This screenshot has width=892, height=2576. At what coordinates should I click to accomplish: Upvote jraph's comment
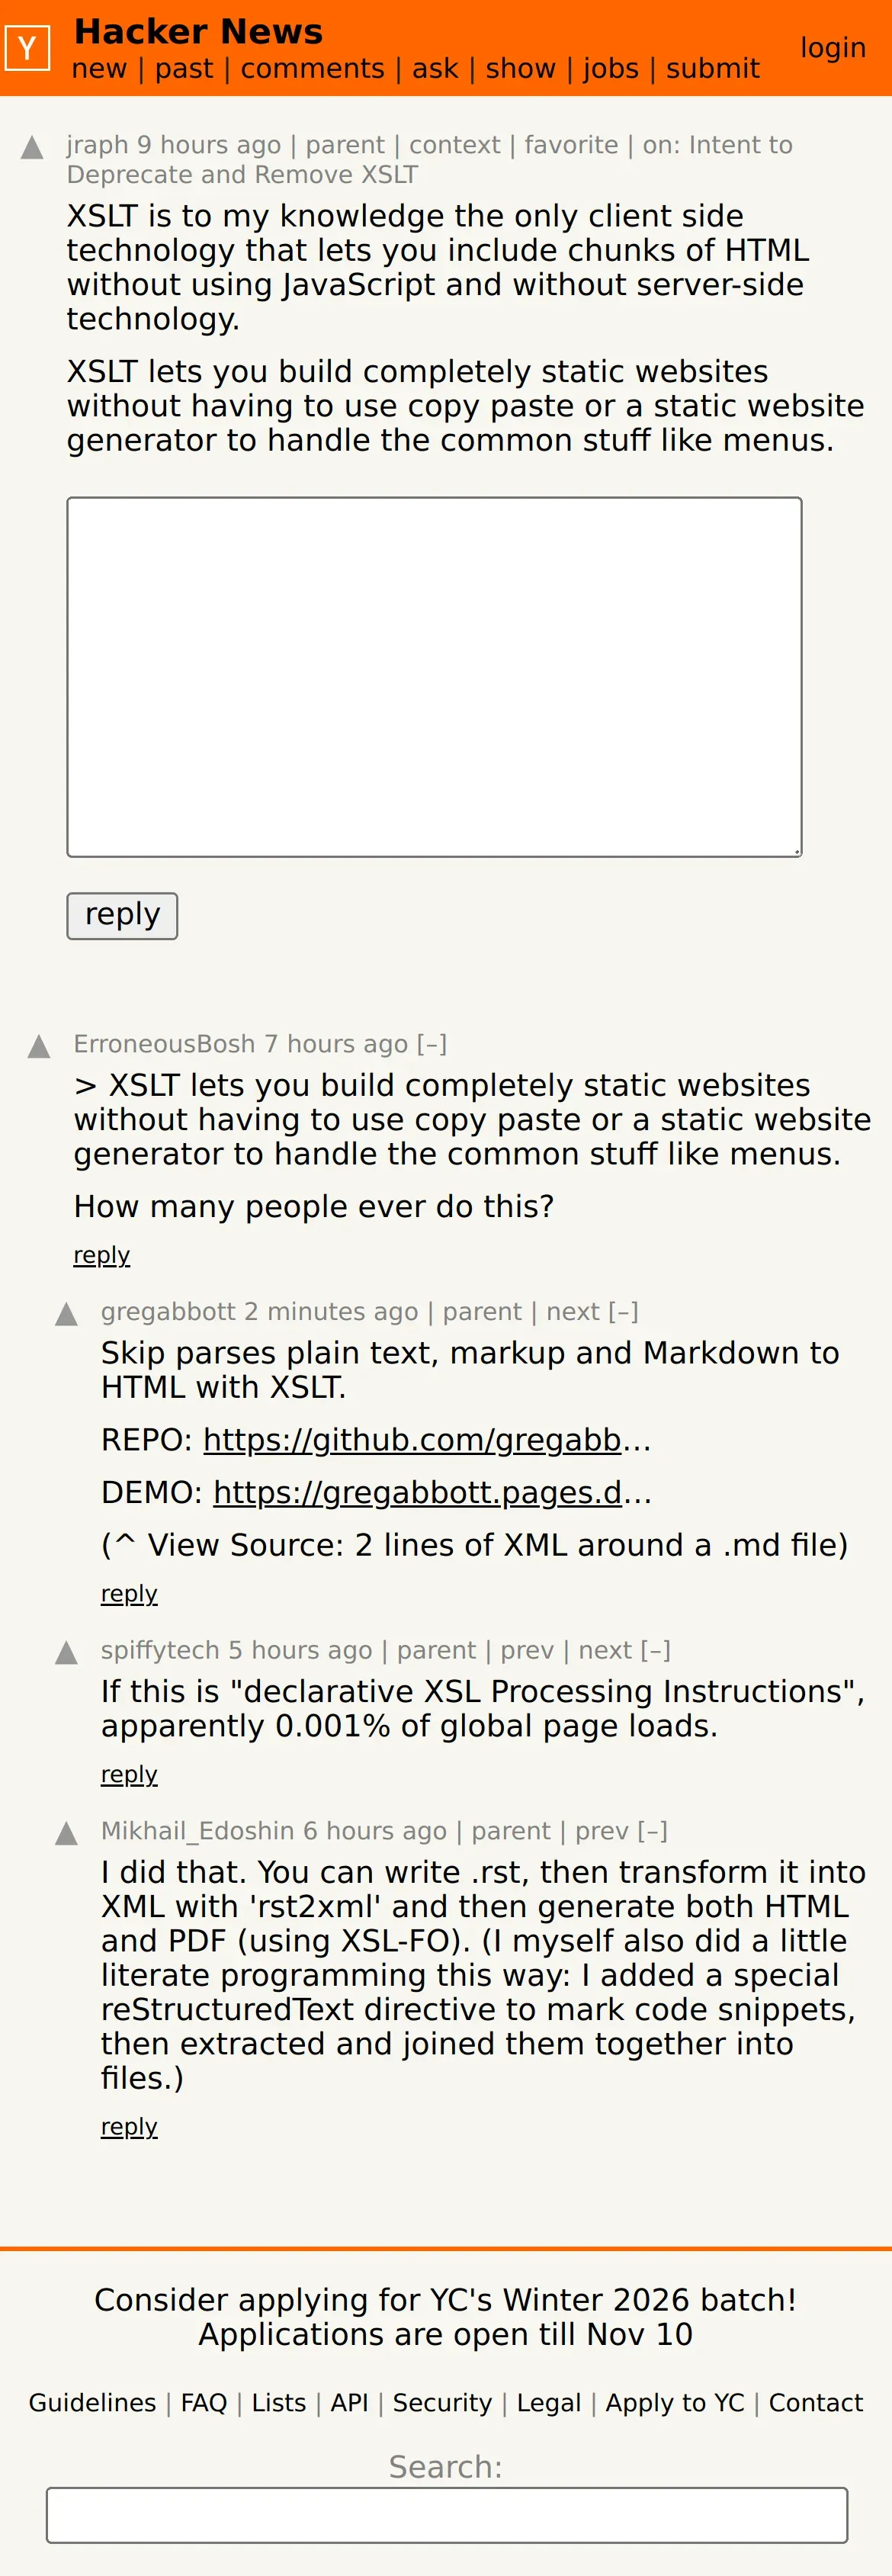tap(32, 148)
